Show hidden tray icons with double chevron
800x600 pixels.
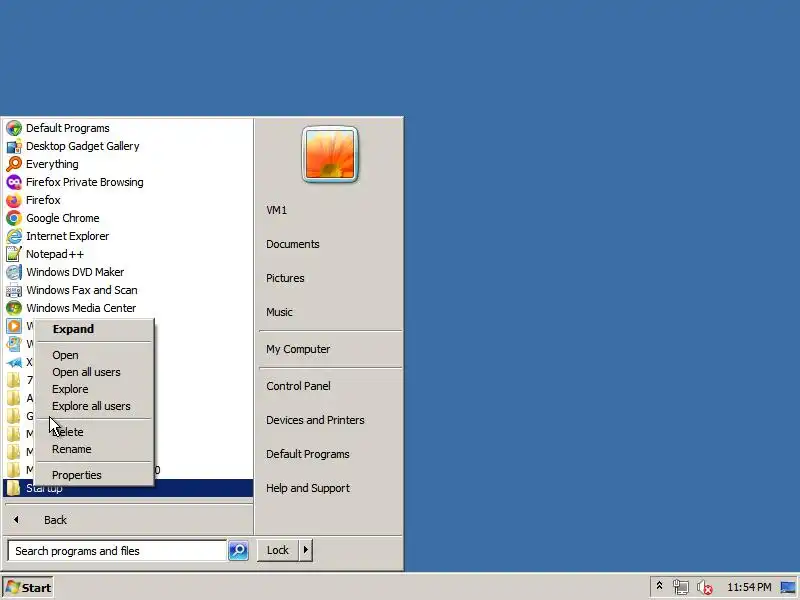(x=659, y=586)
